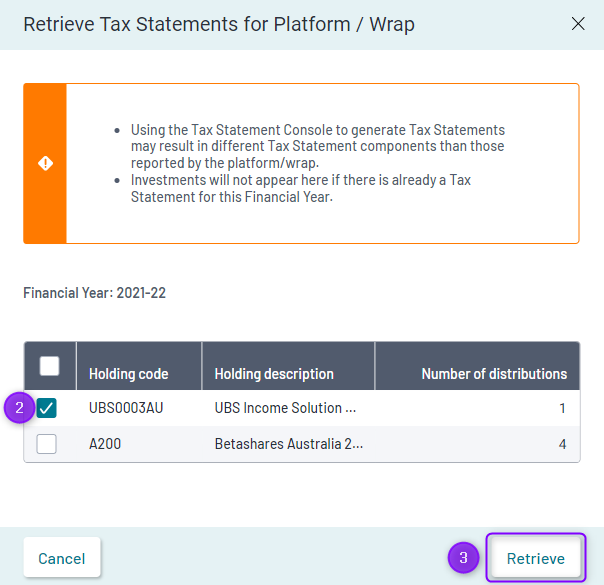Click the purple step 3 badge

(463, 558)
